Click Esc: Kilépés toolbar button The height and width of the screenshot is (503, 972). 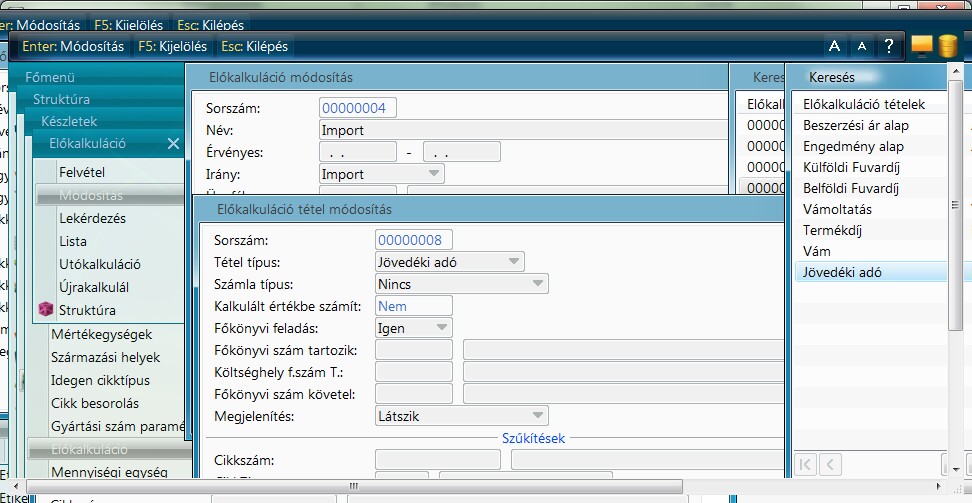(255, 46)
